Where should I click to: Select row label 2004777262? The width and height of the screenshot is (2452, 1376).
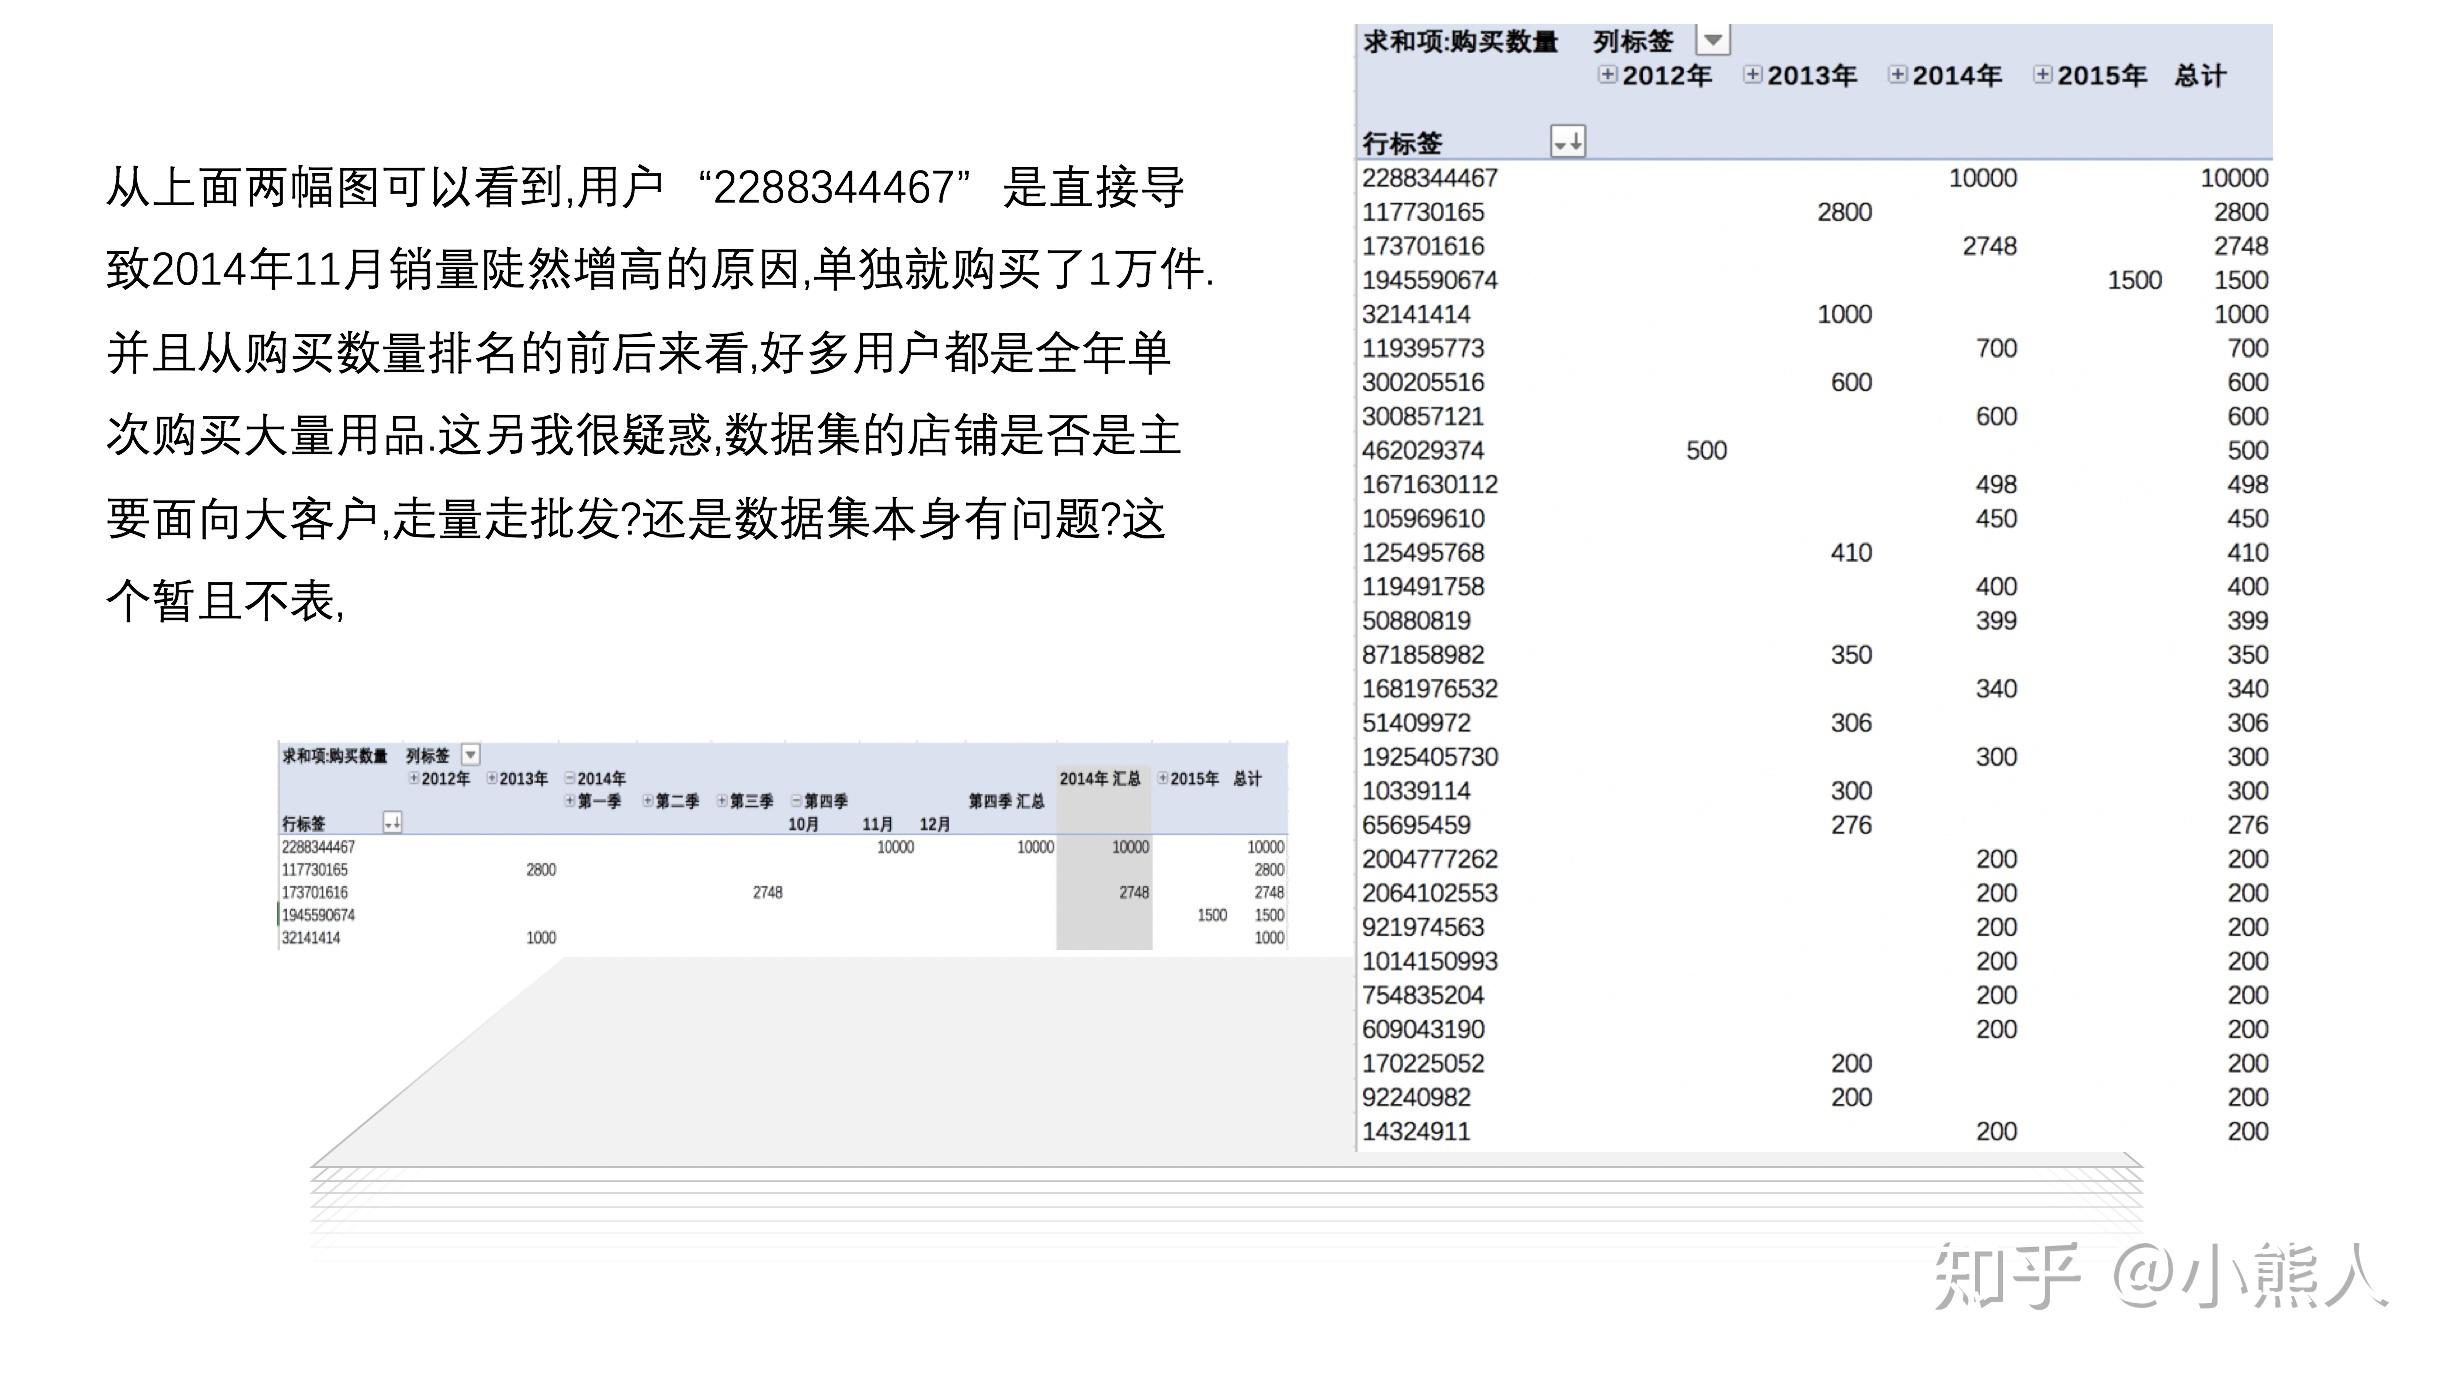pyautogui.click(x=1430, y=858)
